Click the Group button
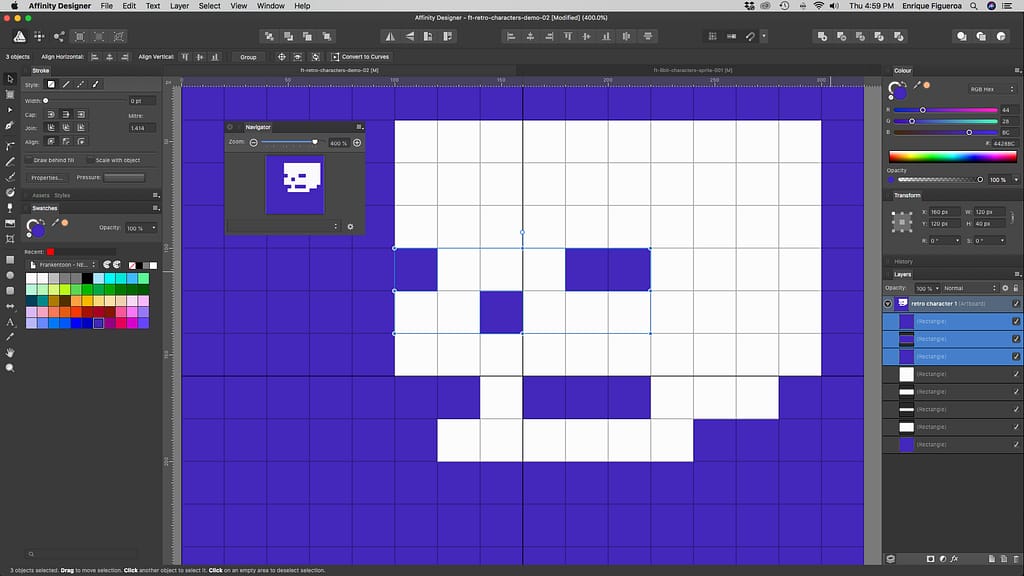 coord(248,57)
